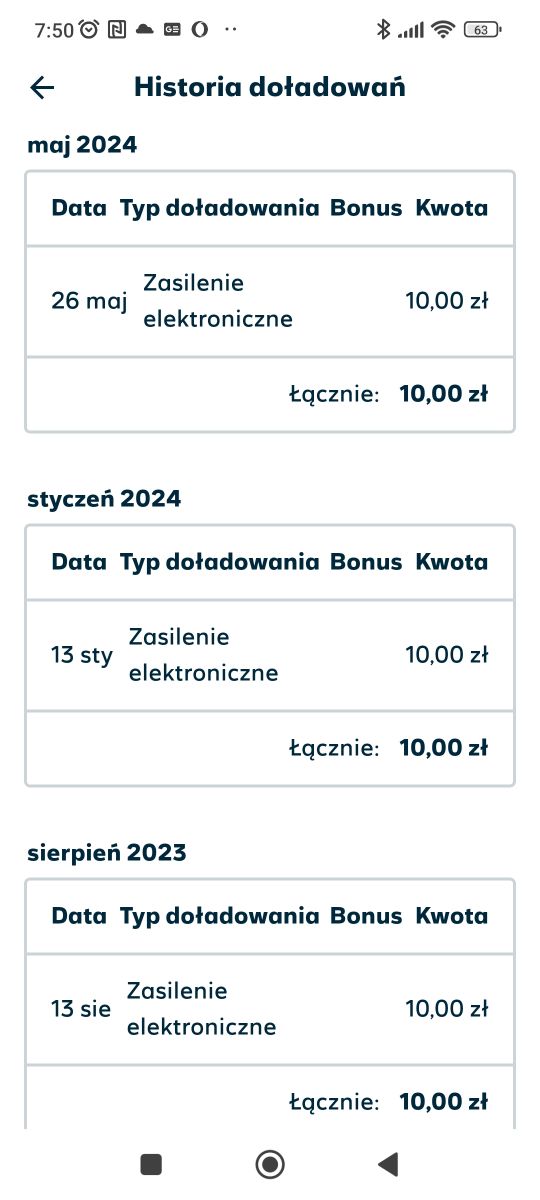
Task: Tap the back arrow icon
Action: coord(42,88)
